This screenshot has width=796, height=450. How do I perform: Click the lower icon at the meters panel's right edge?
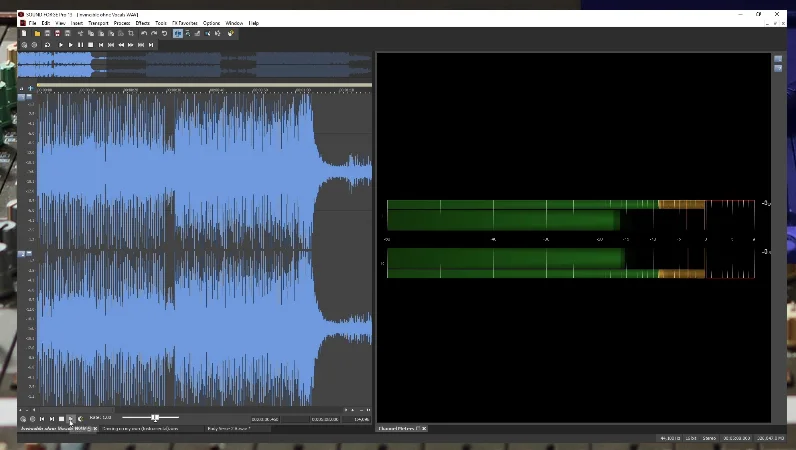(778, 68)
